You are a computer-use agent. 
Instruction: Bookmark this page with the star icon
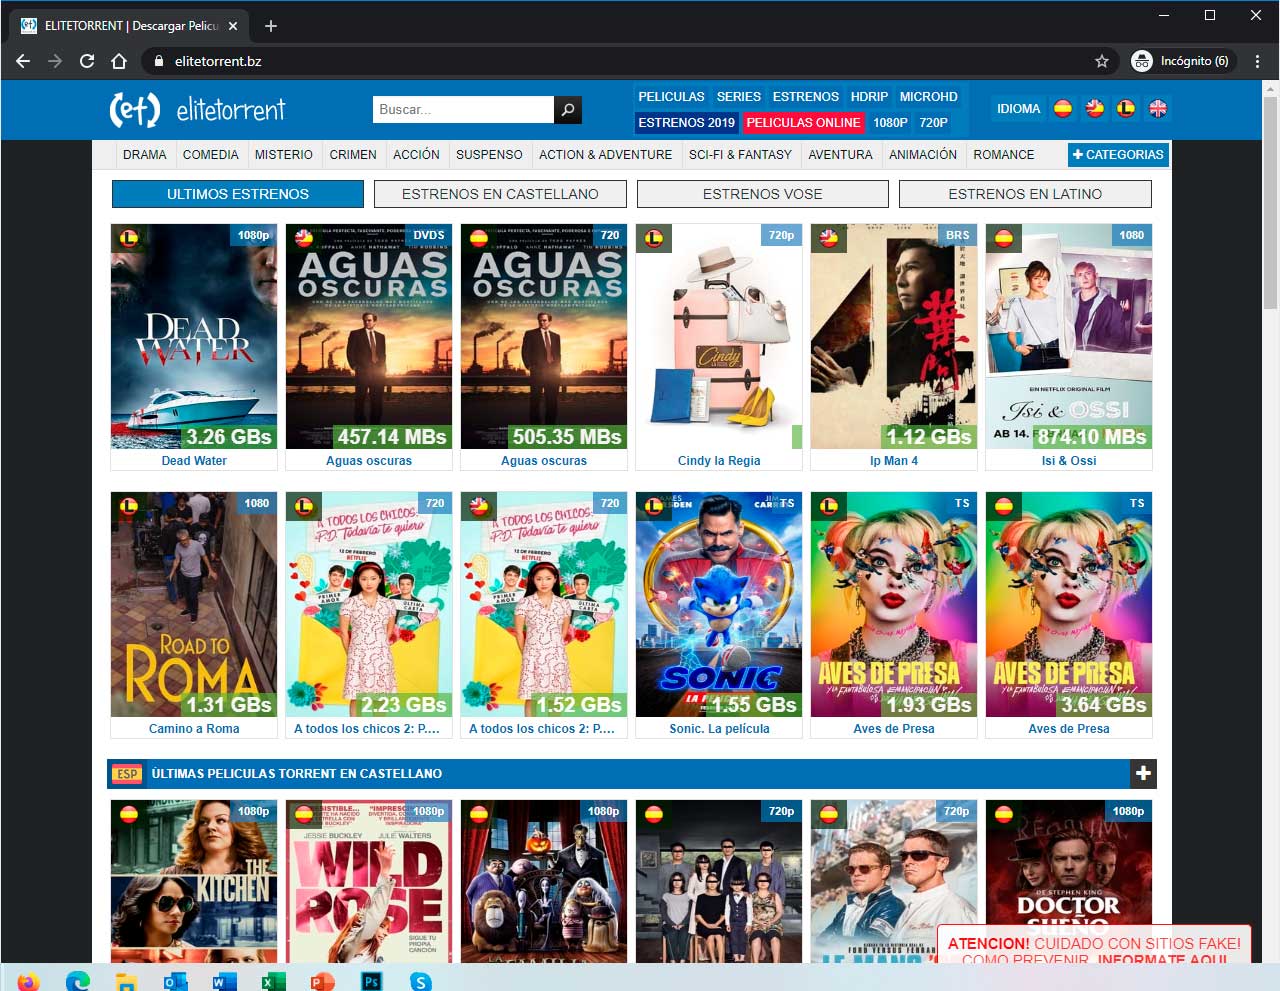[x=1102, y=61]
